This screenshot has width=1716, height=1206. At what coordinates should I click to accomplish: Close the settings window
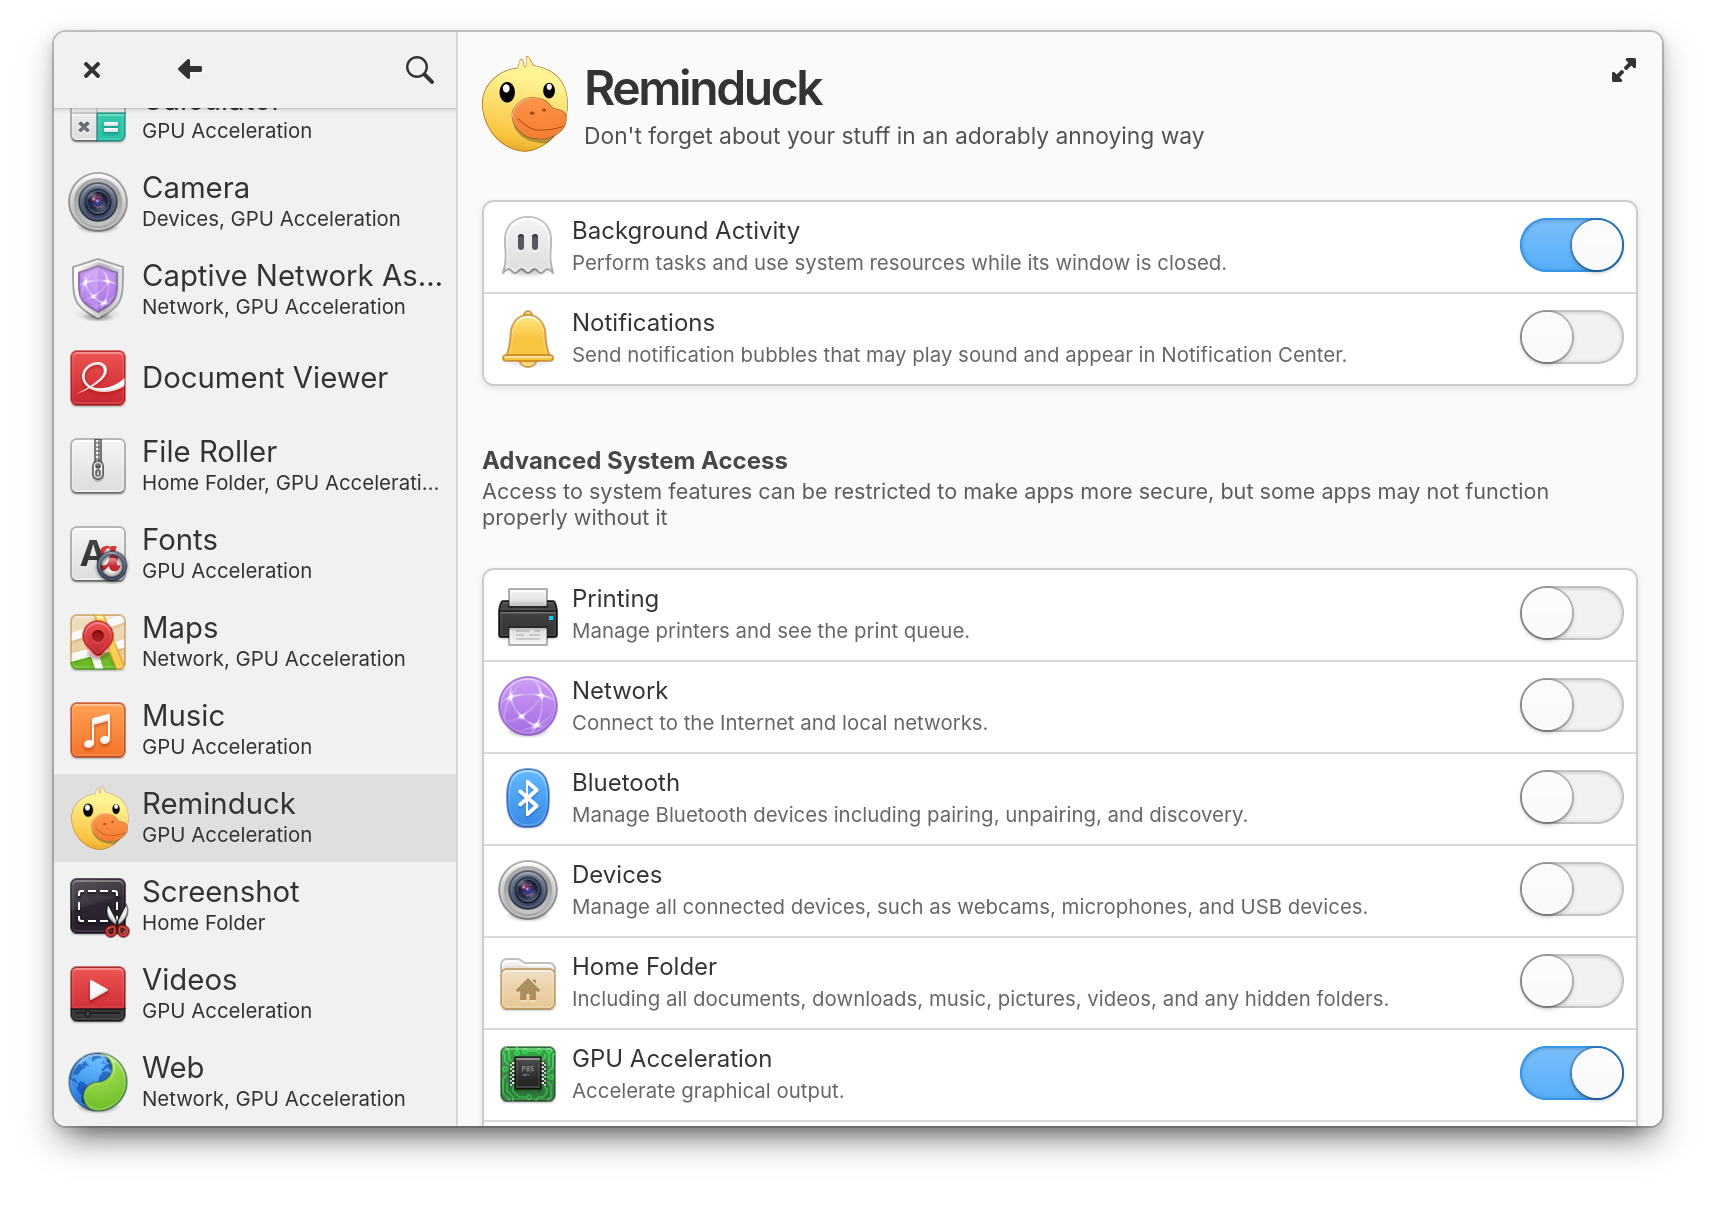point(92,70)
